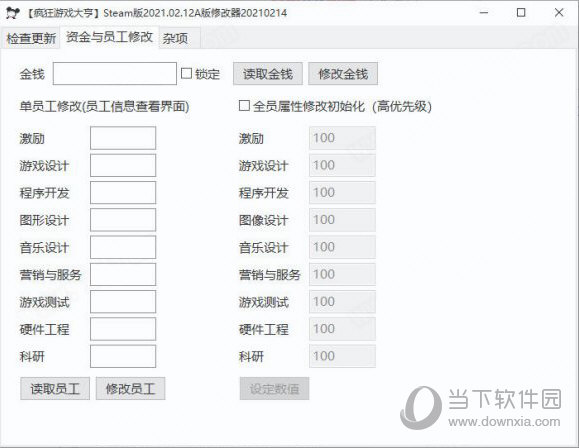Click the all-staff 硬件工程 field showing 100
The width and height of the screenshot is (579, 448).
342,329
